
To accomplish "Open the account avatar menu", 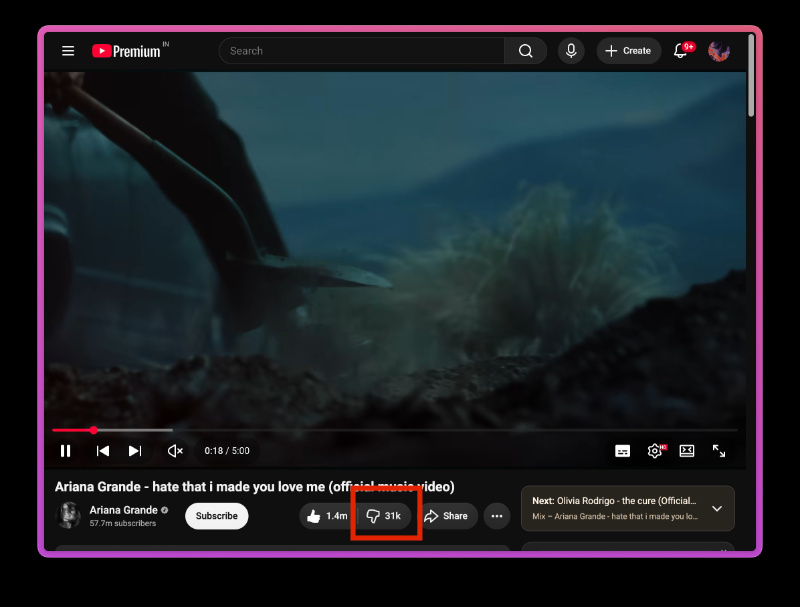I will tap(719, 51).
